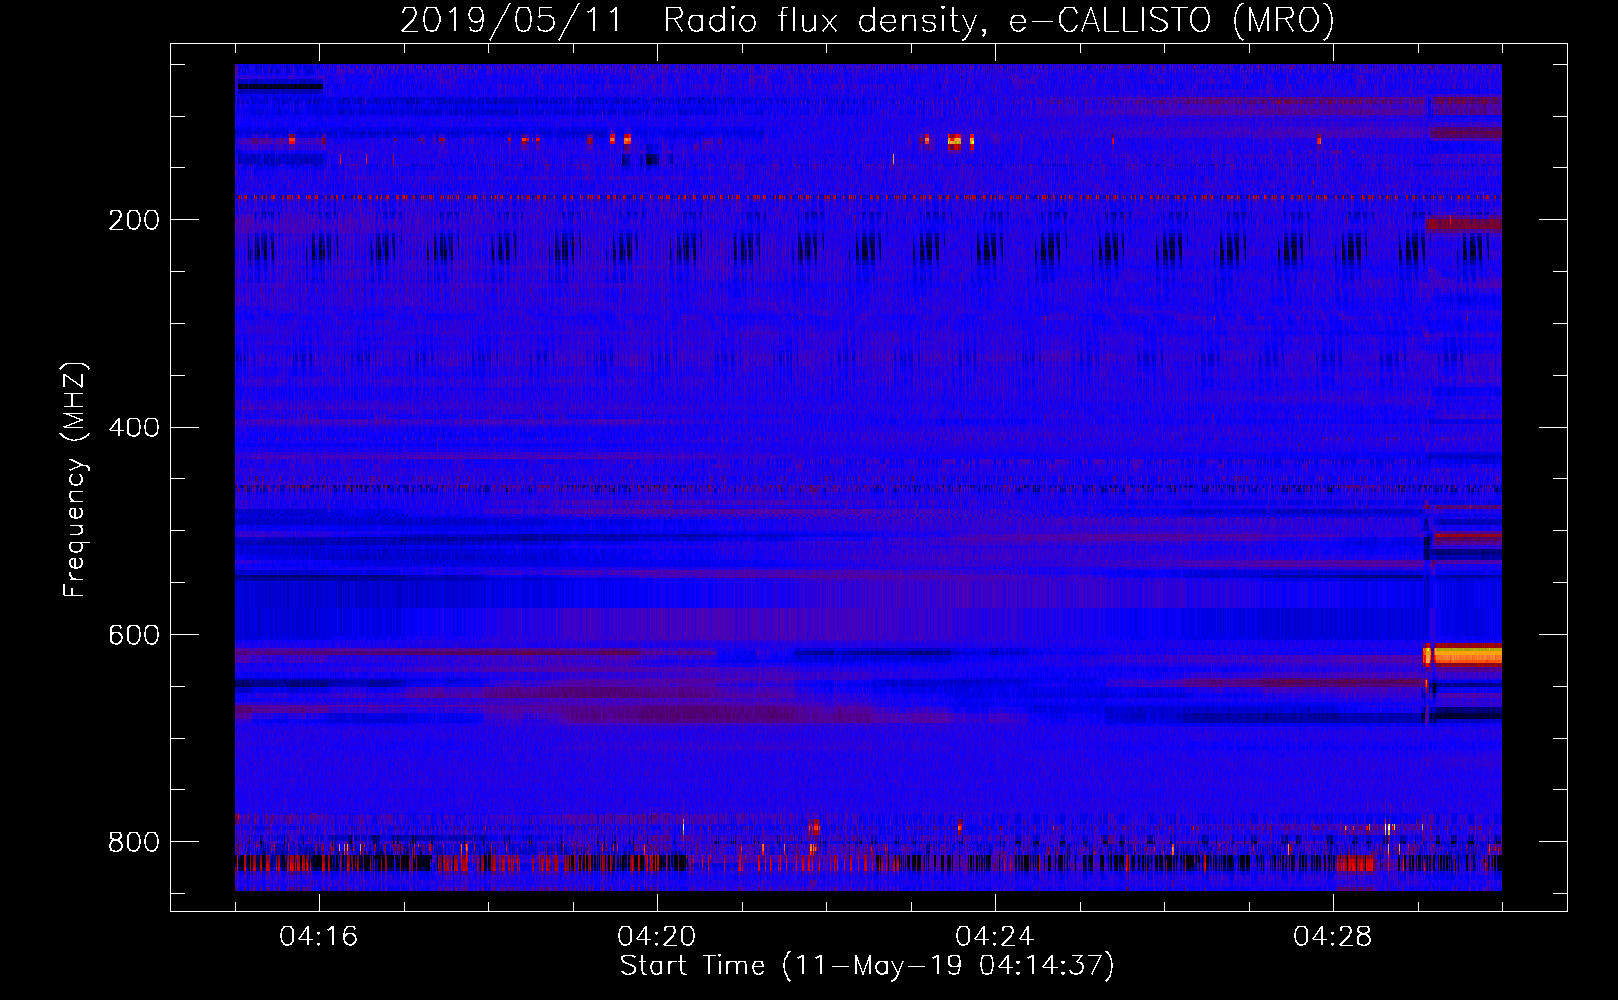
Task: Click the 600 frequency tick label
Action: [133, 635]
